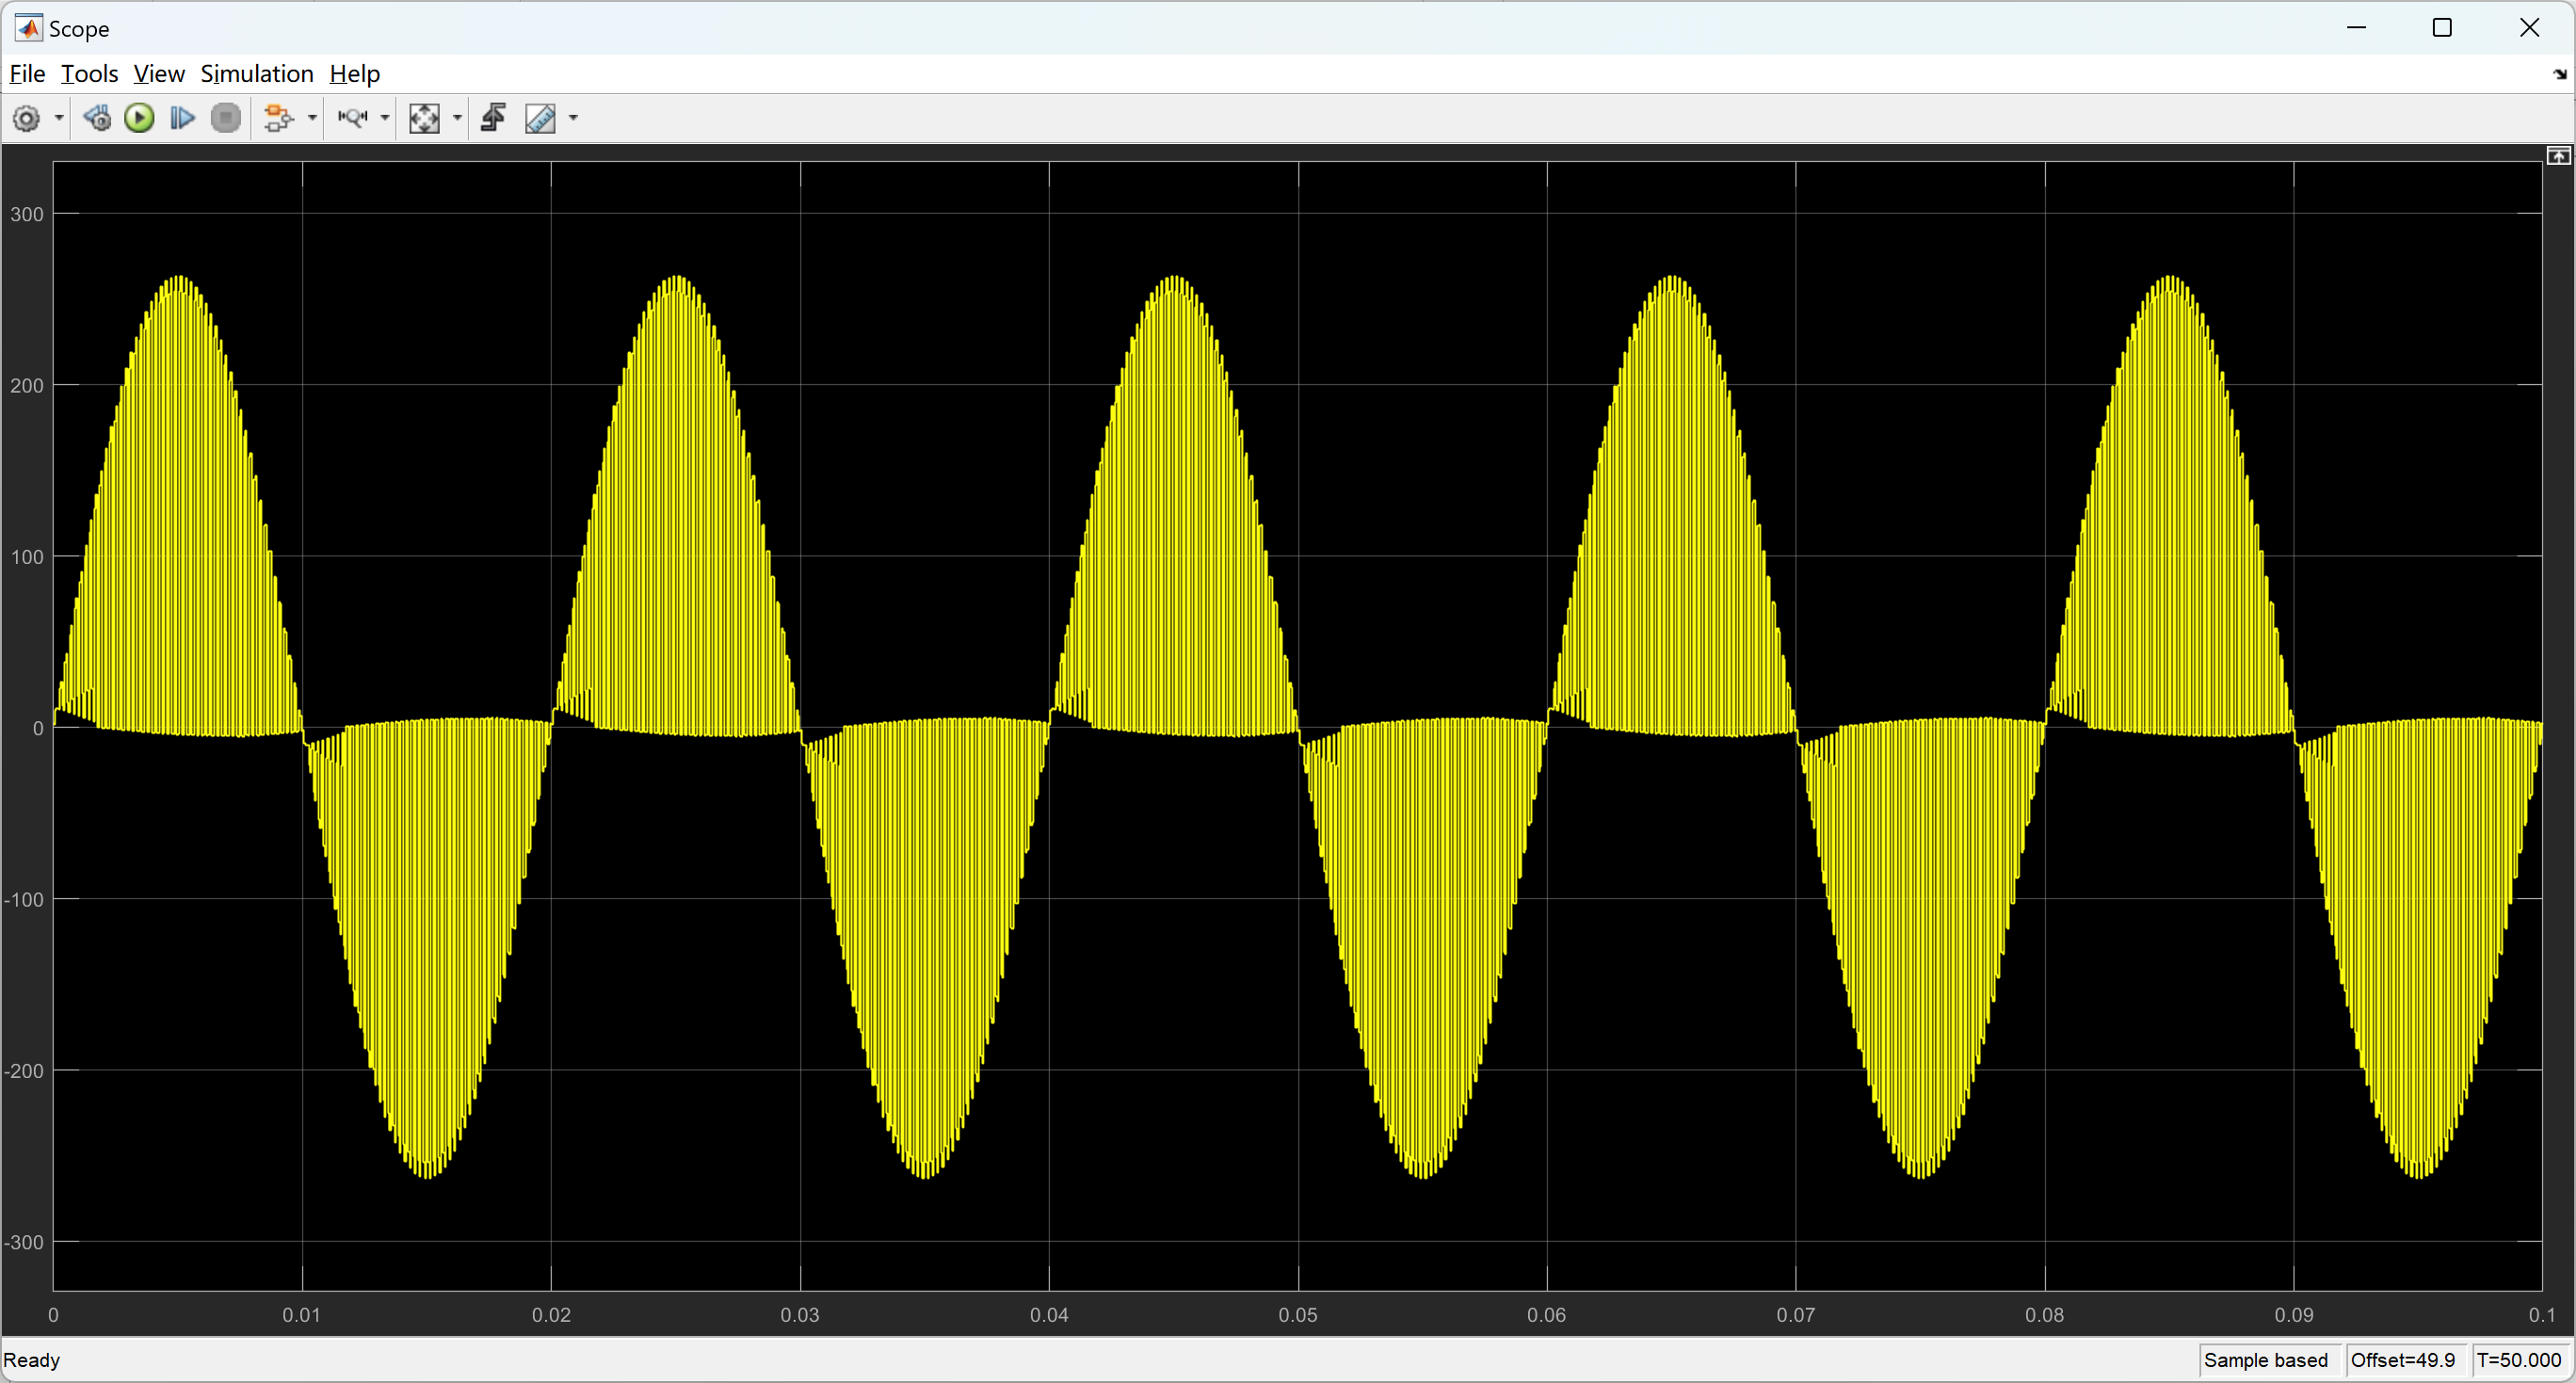Open the scale axes dropdown arrow
The height and width of the screenshot is (1383, 2576).
pos(457,118)
